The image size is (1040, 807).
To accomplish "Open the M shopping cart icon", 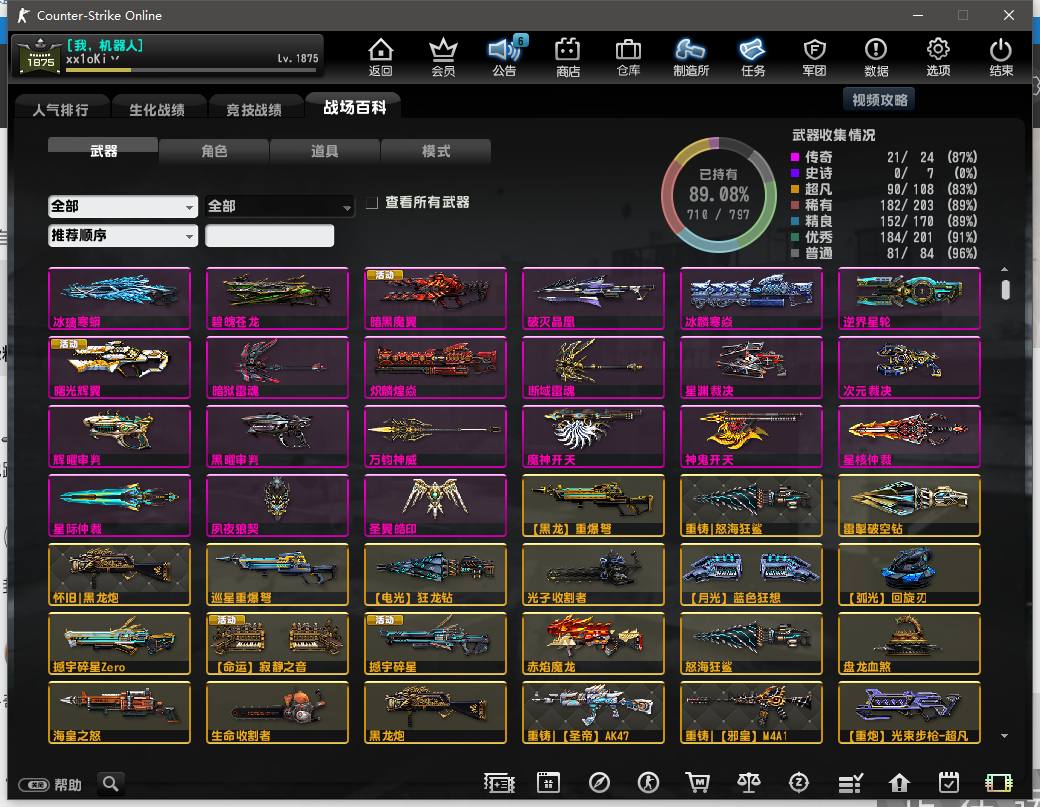I will click(x=698, y=783).
